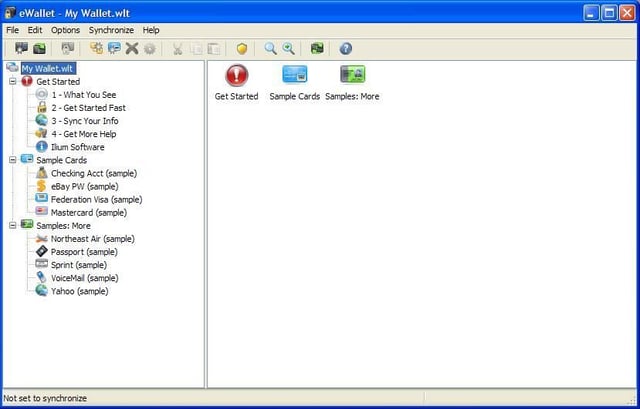640x409 pixels.
Task: Select Samples: More category in tree
Action: coord(63,226)
